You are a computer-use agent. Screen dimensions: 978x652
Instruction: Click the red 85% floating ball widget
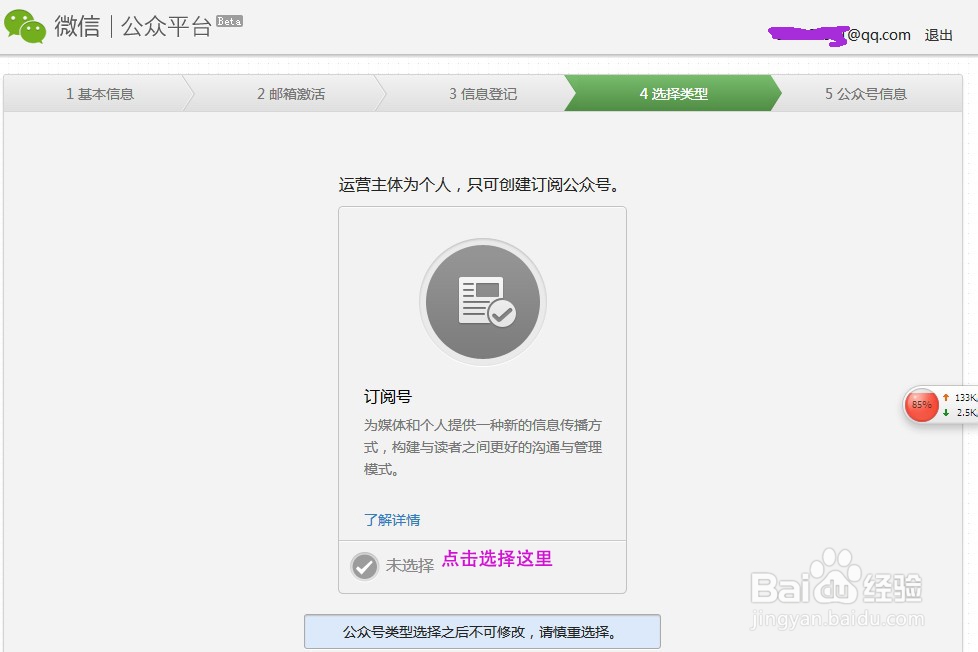pyautogui.click(x=921, y=405)
